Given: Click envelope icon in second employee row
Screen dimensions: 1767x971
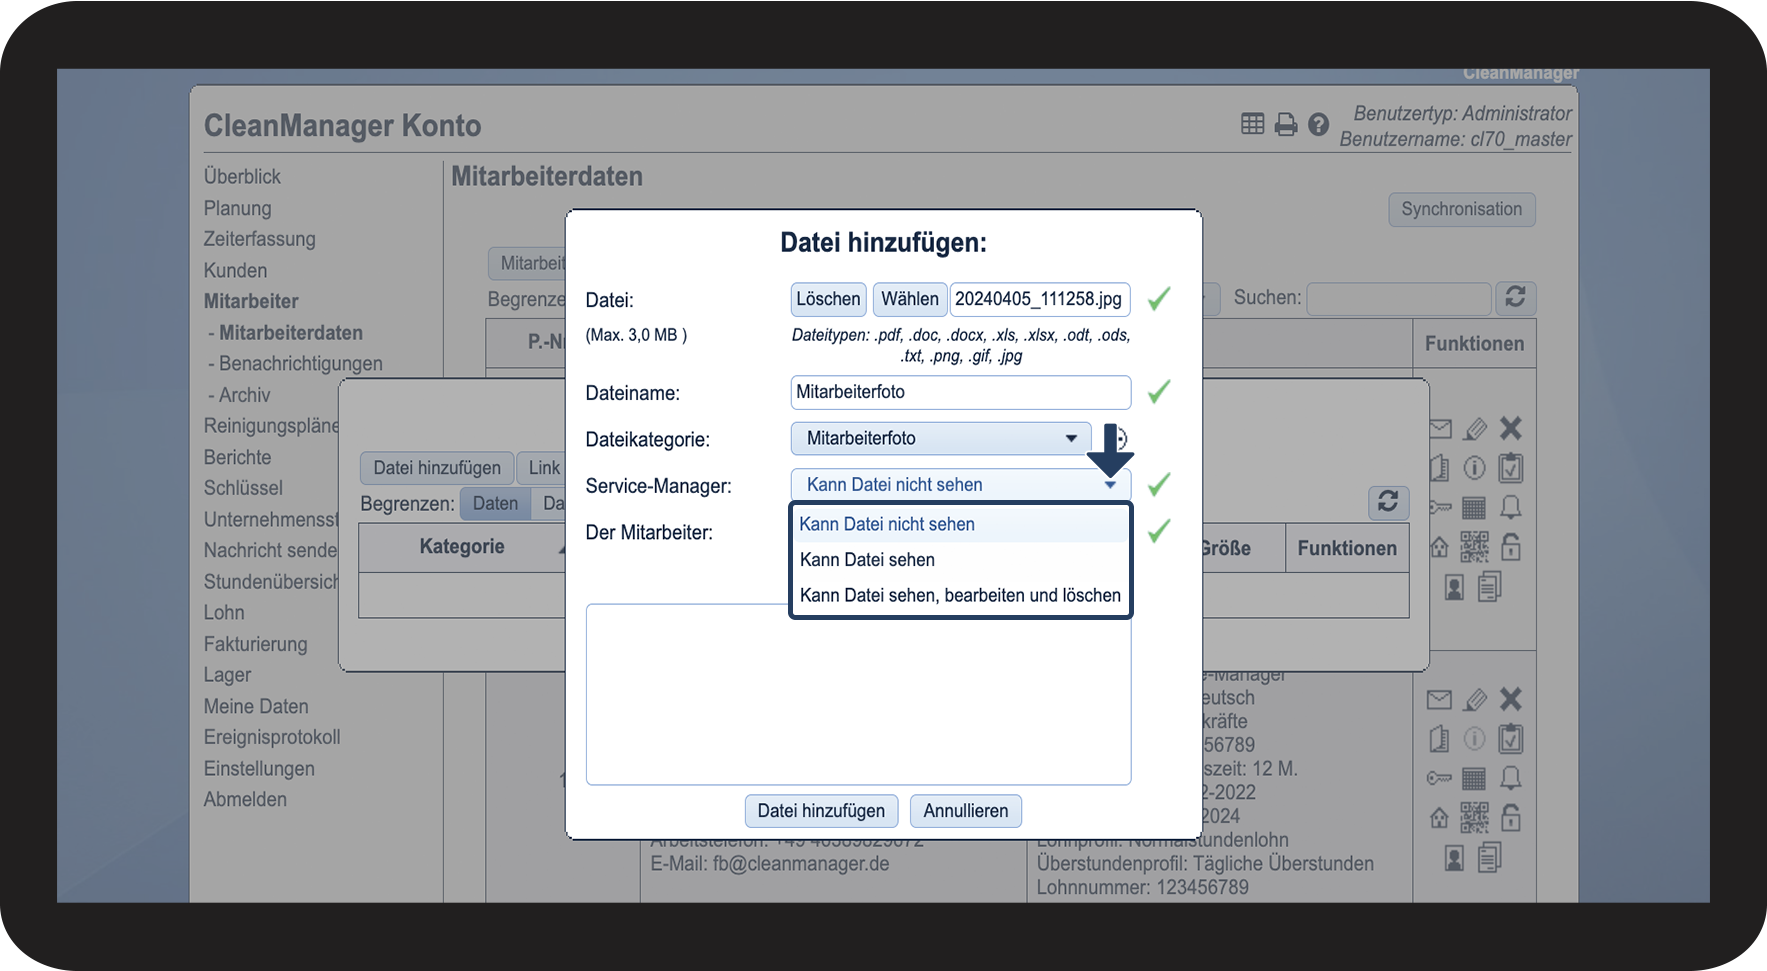Looking at the screenshot, I should 1439,700.
